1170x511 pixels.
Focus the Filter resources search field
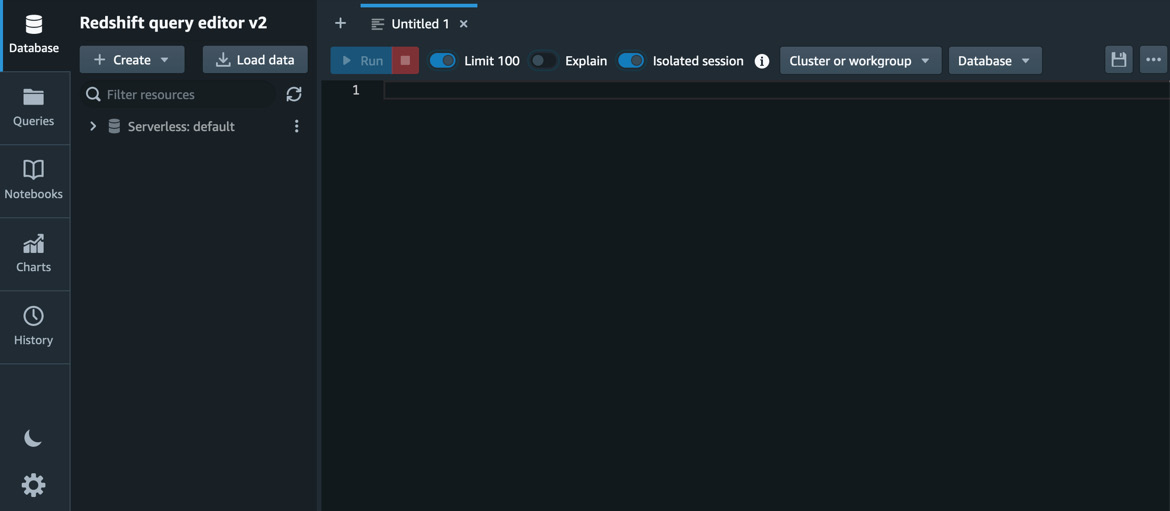tap(179, 94)
